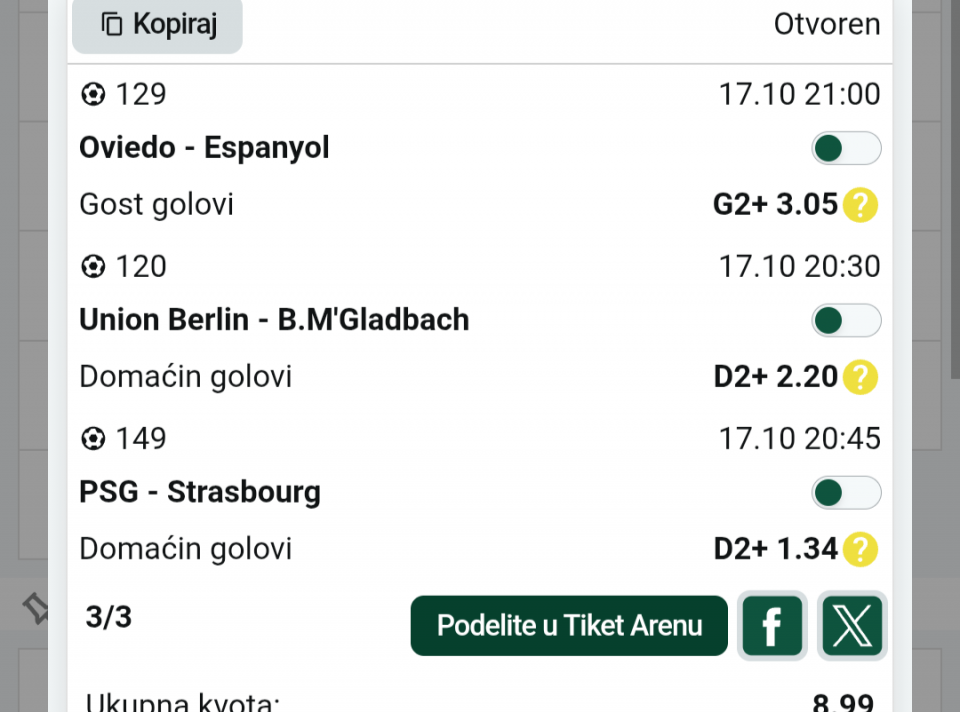Click the help icon next to D2+ 1.34
The image size is (960, 712).
[x=860, y=549]
